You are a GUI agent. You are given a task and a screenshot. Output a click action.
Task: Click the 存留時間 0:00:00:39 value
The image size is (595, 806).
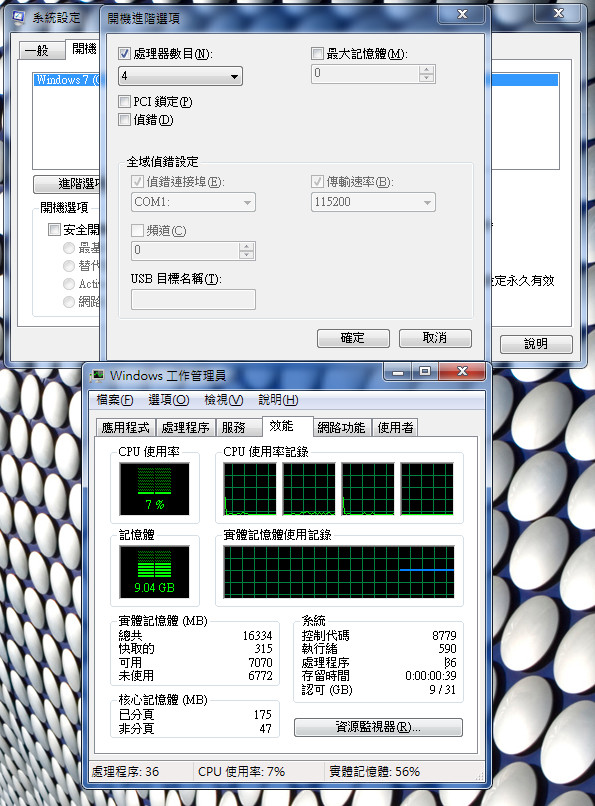click(x=431, y=675)
